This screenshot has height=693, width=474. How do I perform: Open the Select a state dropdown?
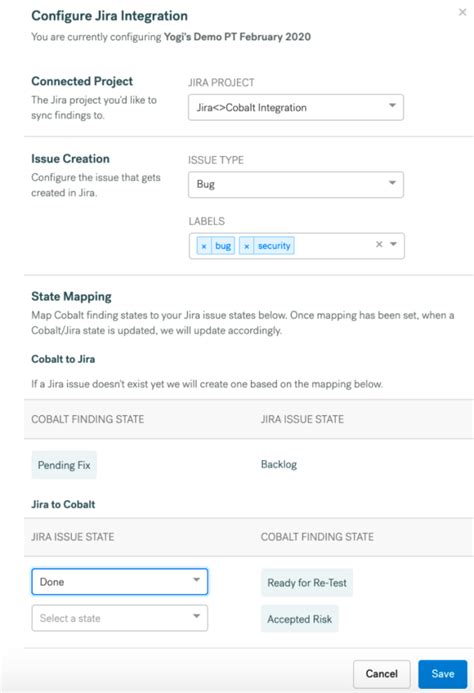pyautogui.click(x=120, y=618)
